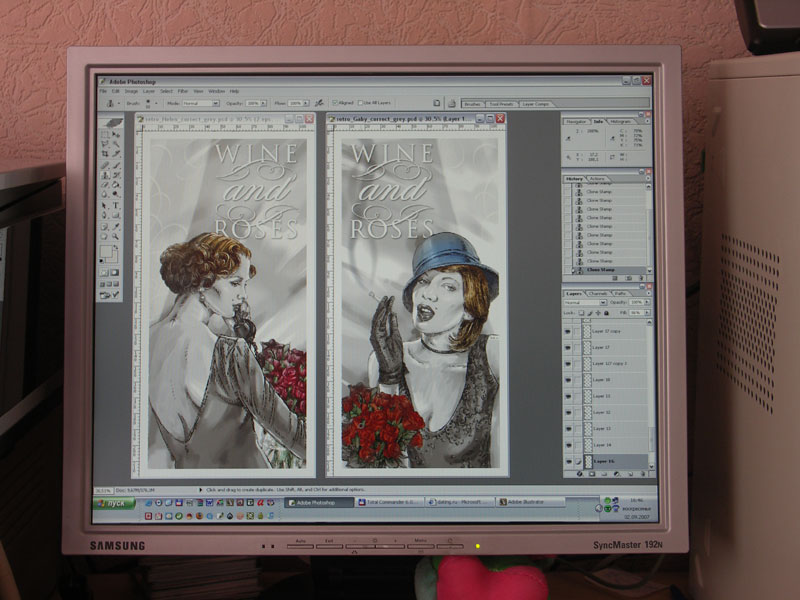This screenshot has width=800, height=600.
Task: Open the Filter menu
Action: (183, 91)
